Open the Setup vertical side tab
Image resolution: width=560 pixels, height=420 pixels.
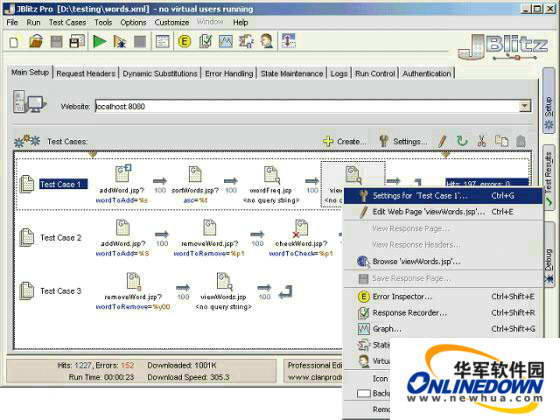point(549,101)
